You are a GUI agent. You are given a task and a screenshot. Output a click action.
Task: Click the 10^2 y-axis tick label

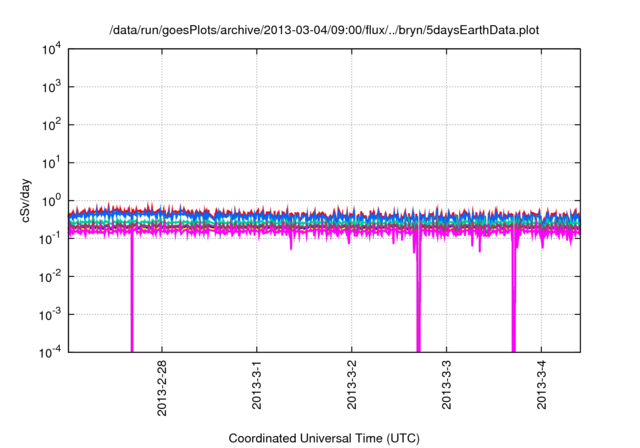[52, 125]
